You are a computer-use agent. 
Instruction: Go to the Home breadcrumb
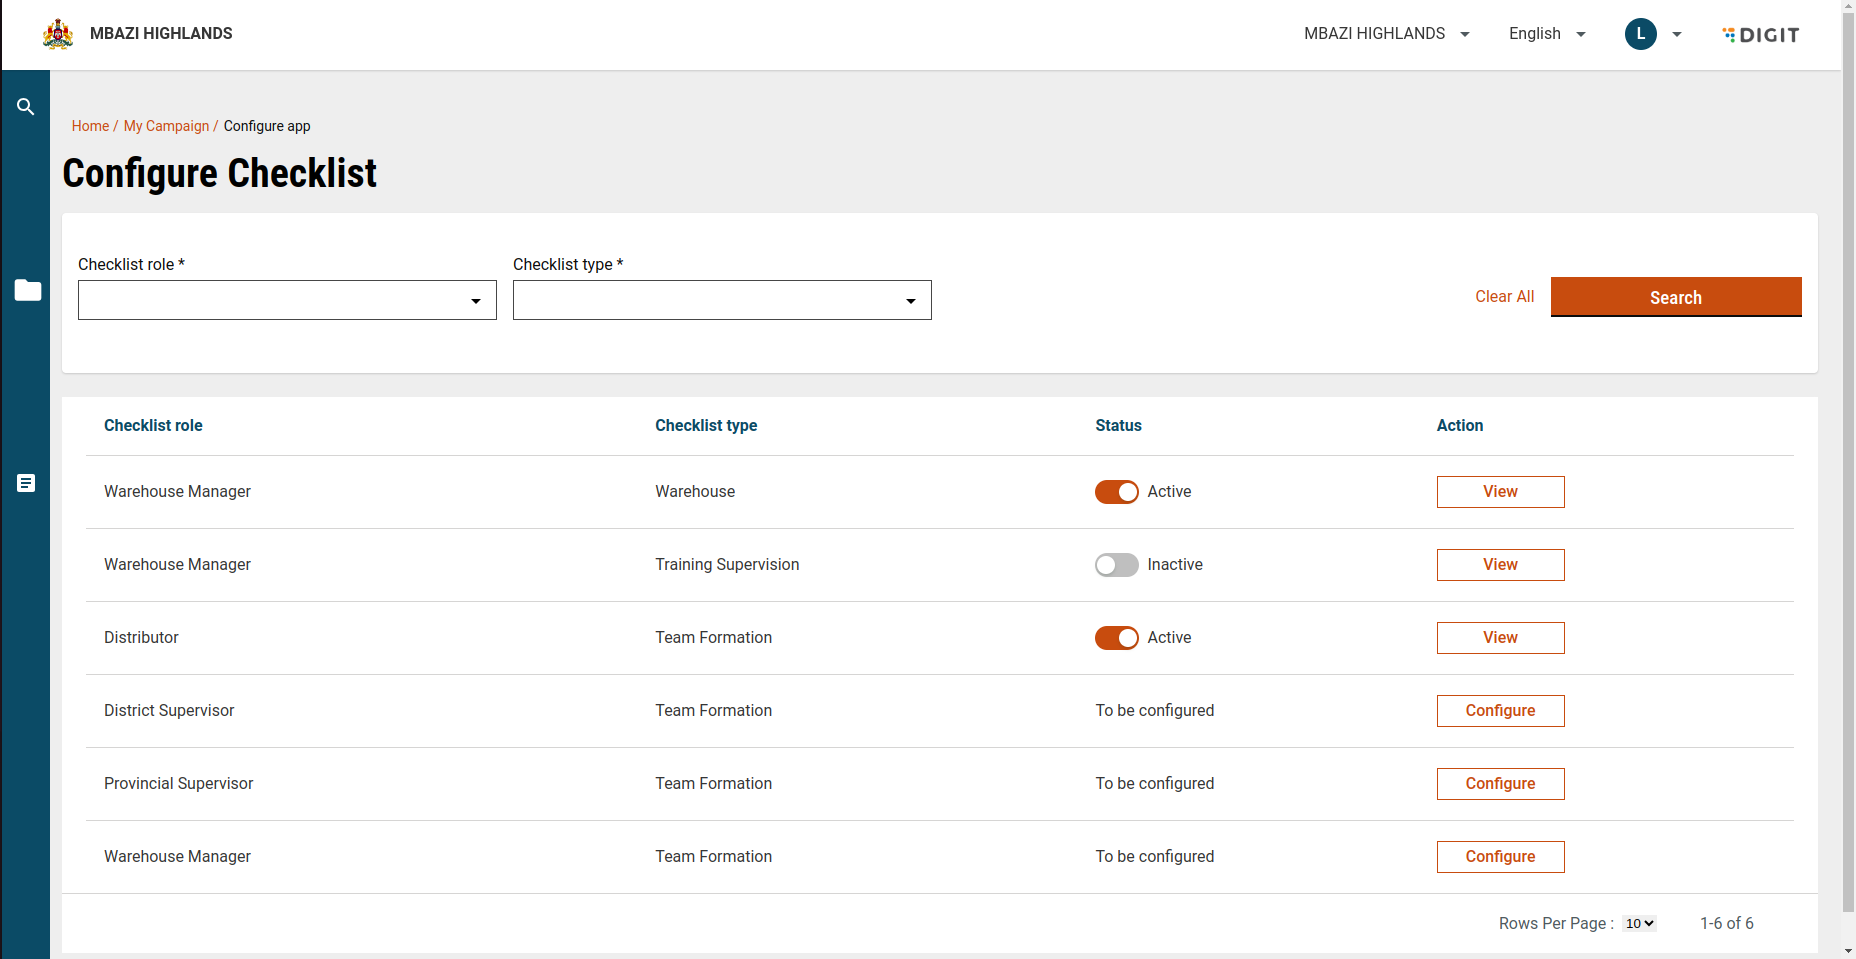90,126
